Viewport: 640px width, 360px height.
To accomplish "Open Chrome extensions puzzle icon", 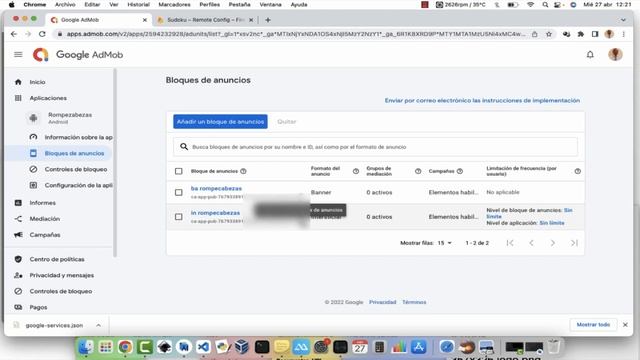I will click(580, 34).
